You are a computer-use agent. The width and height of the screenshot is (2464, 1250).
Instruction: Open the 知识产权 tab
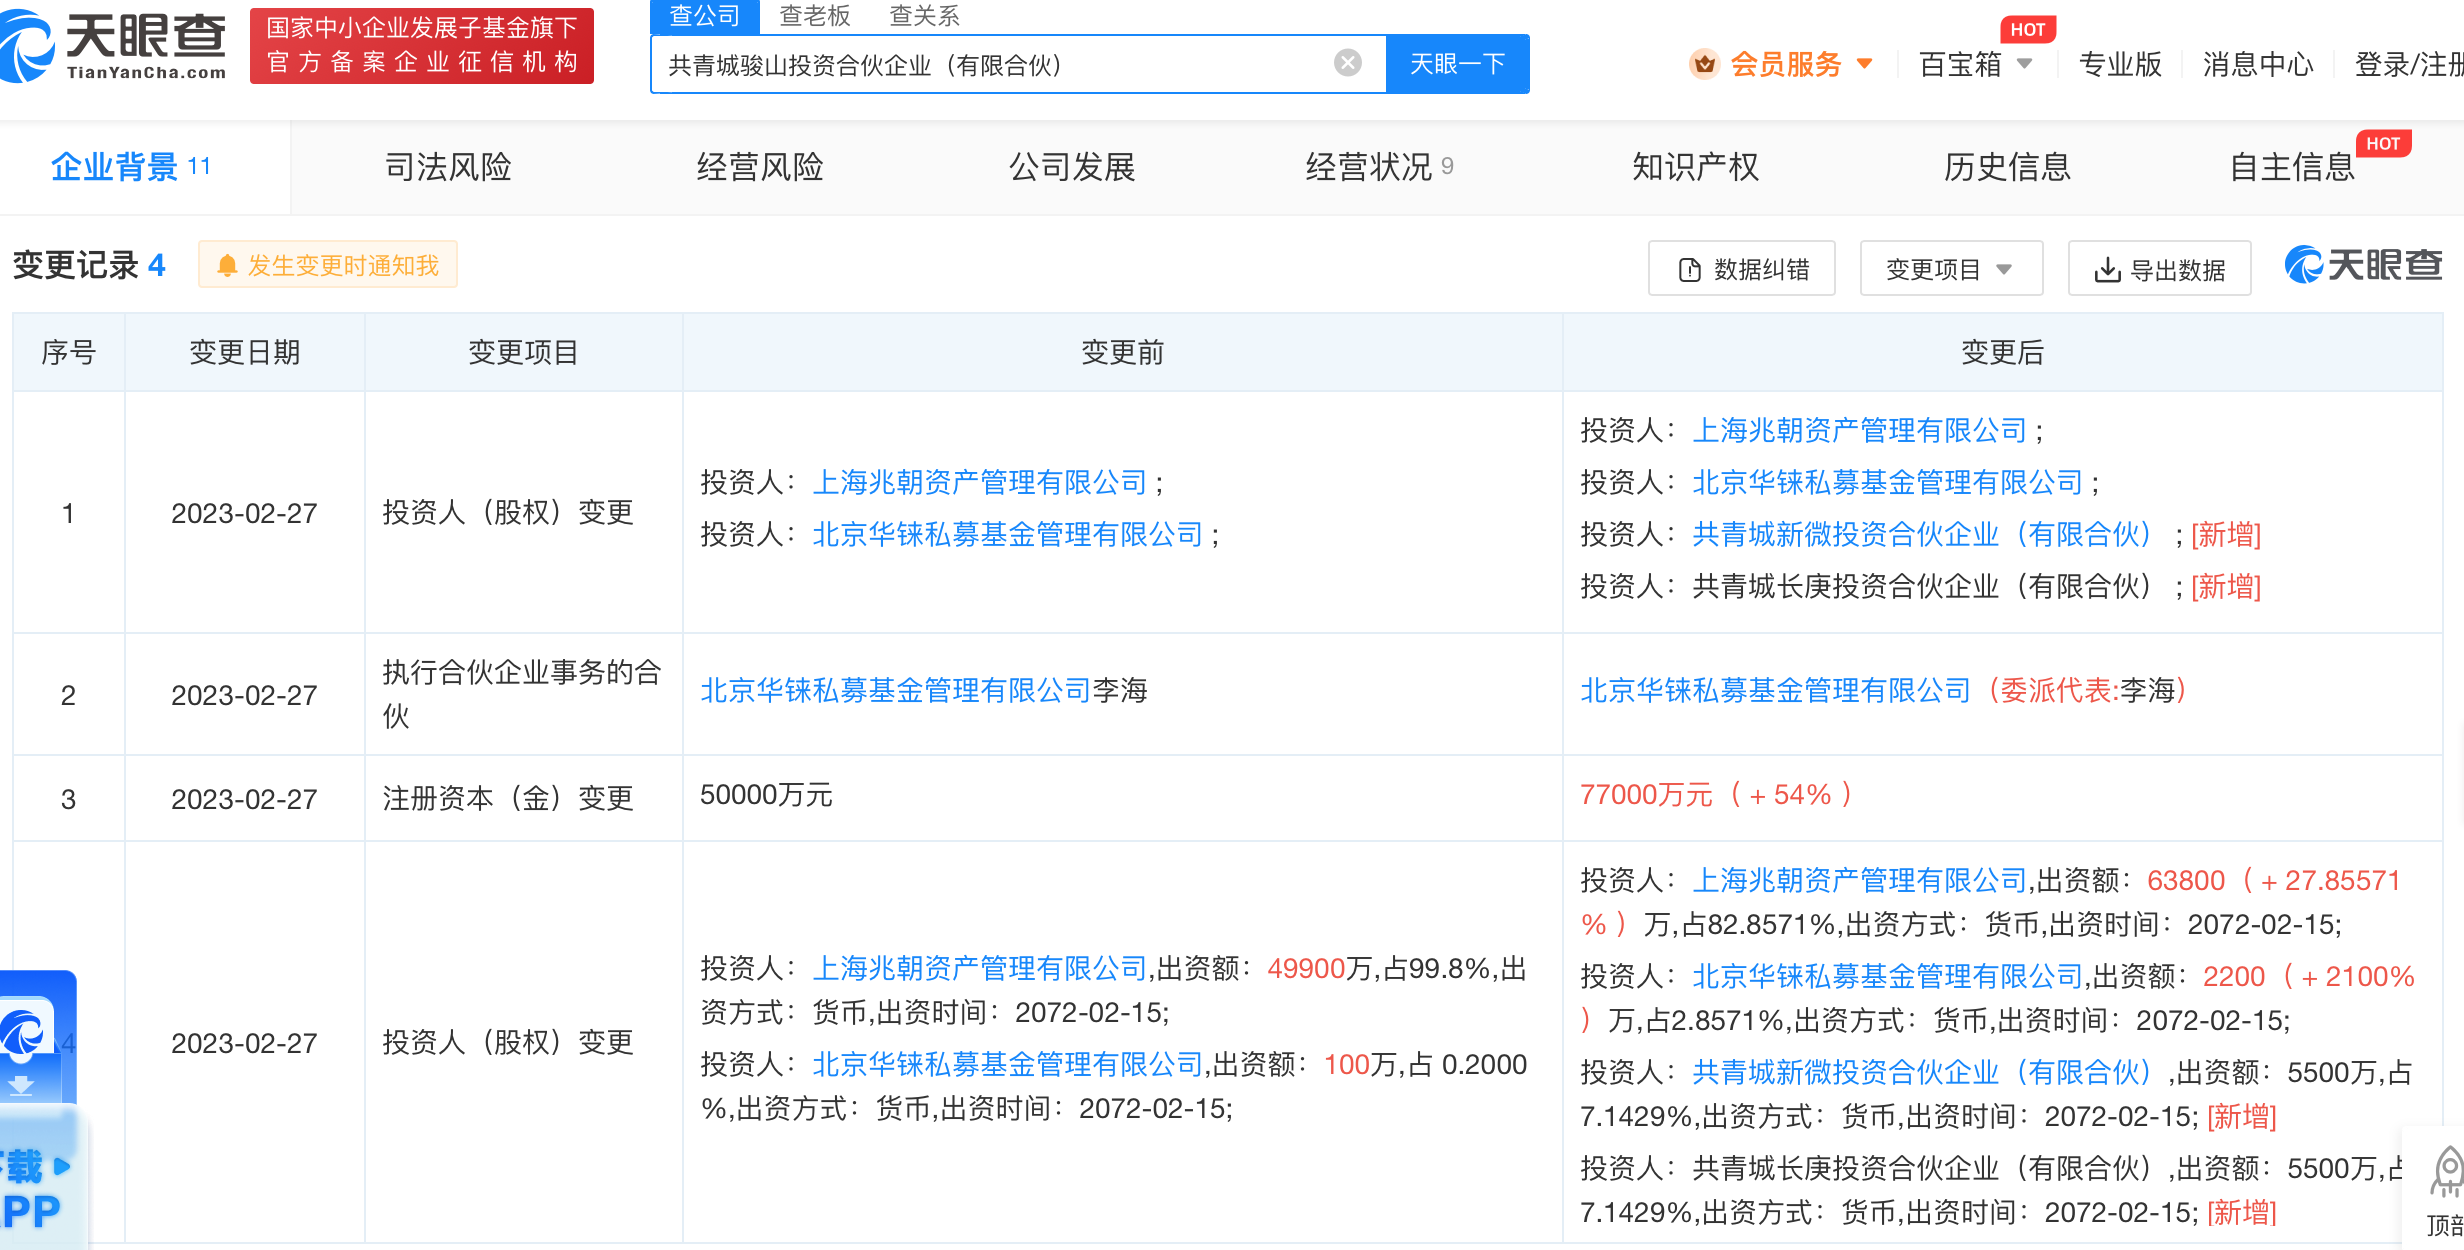pyautogui.click(x=1695, y=167)
